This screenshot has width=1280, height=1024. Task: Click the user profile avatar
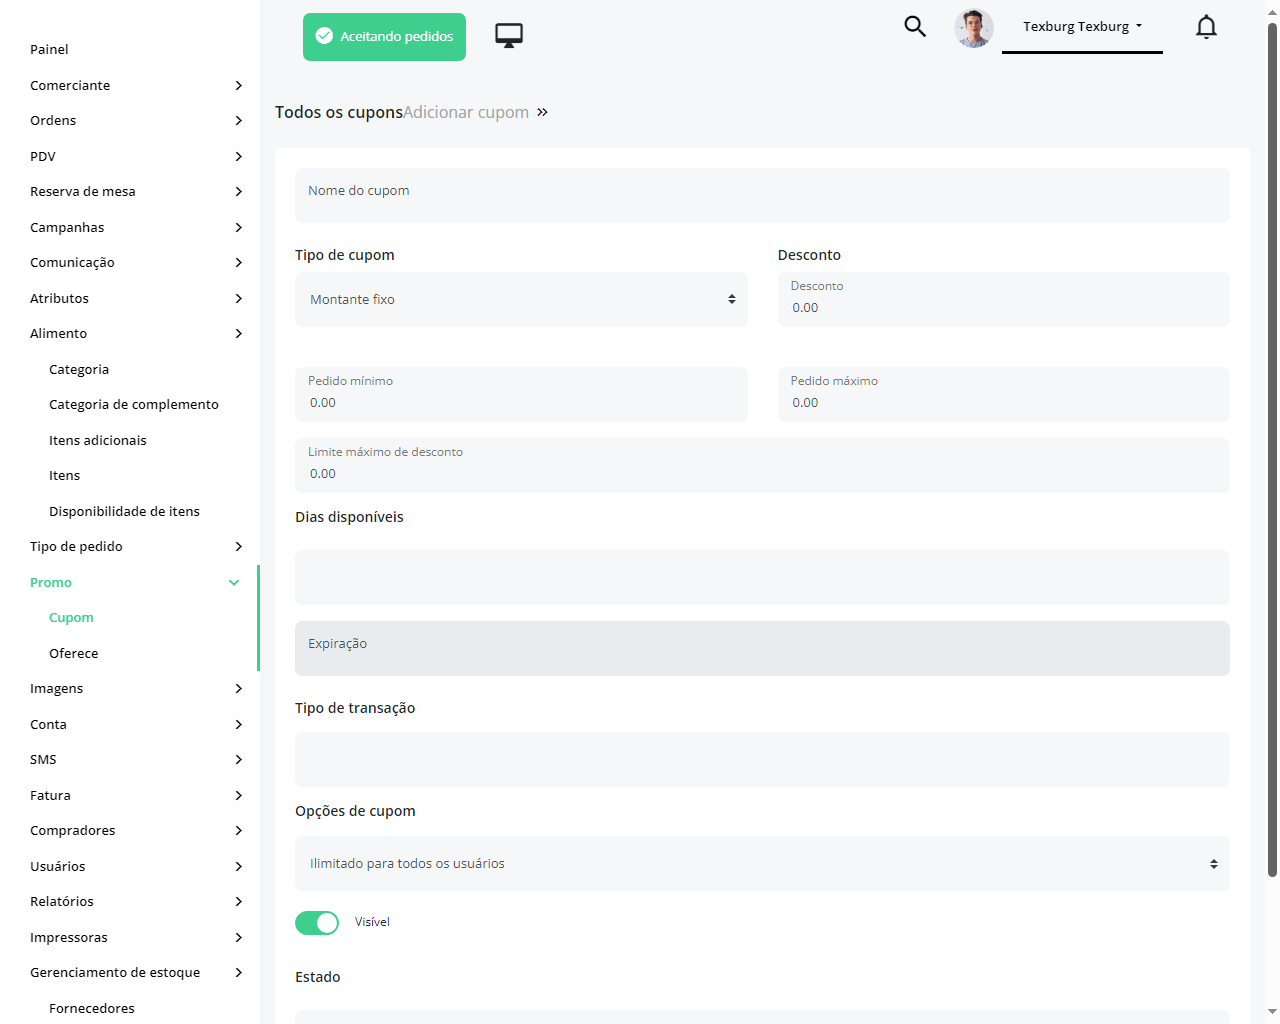(x=973, y=28)
